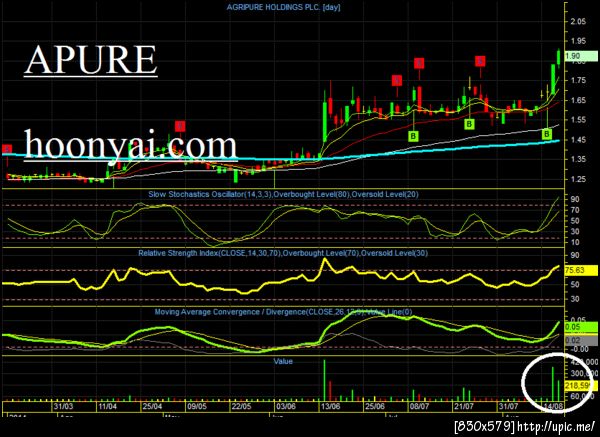
Task: Click the tallest green volume bar at 13/06
Action: click(x=324, y=380)
